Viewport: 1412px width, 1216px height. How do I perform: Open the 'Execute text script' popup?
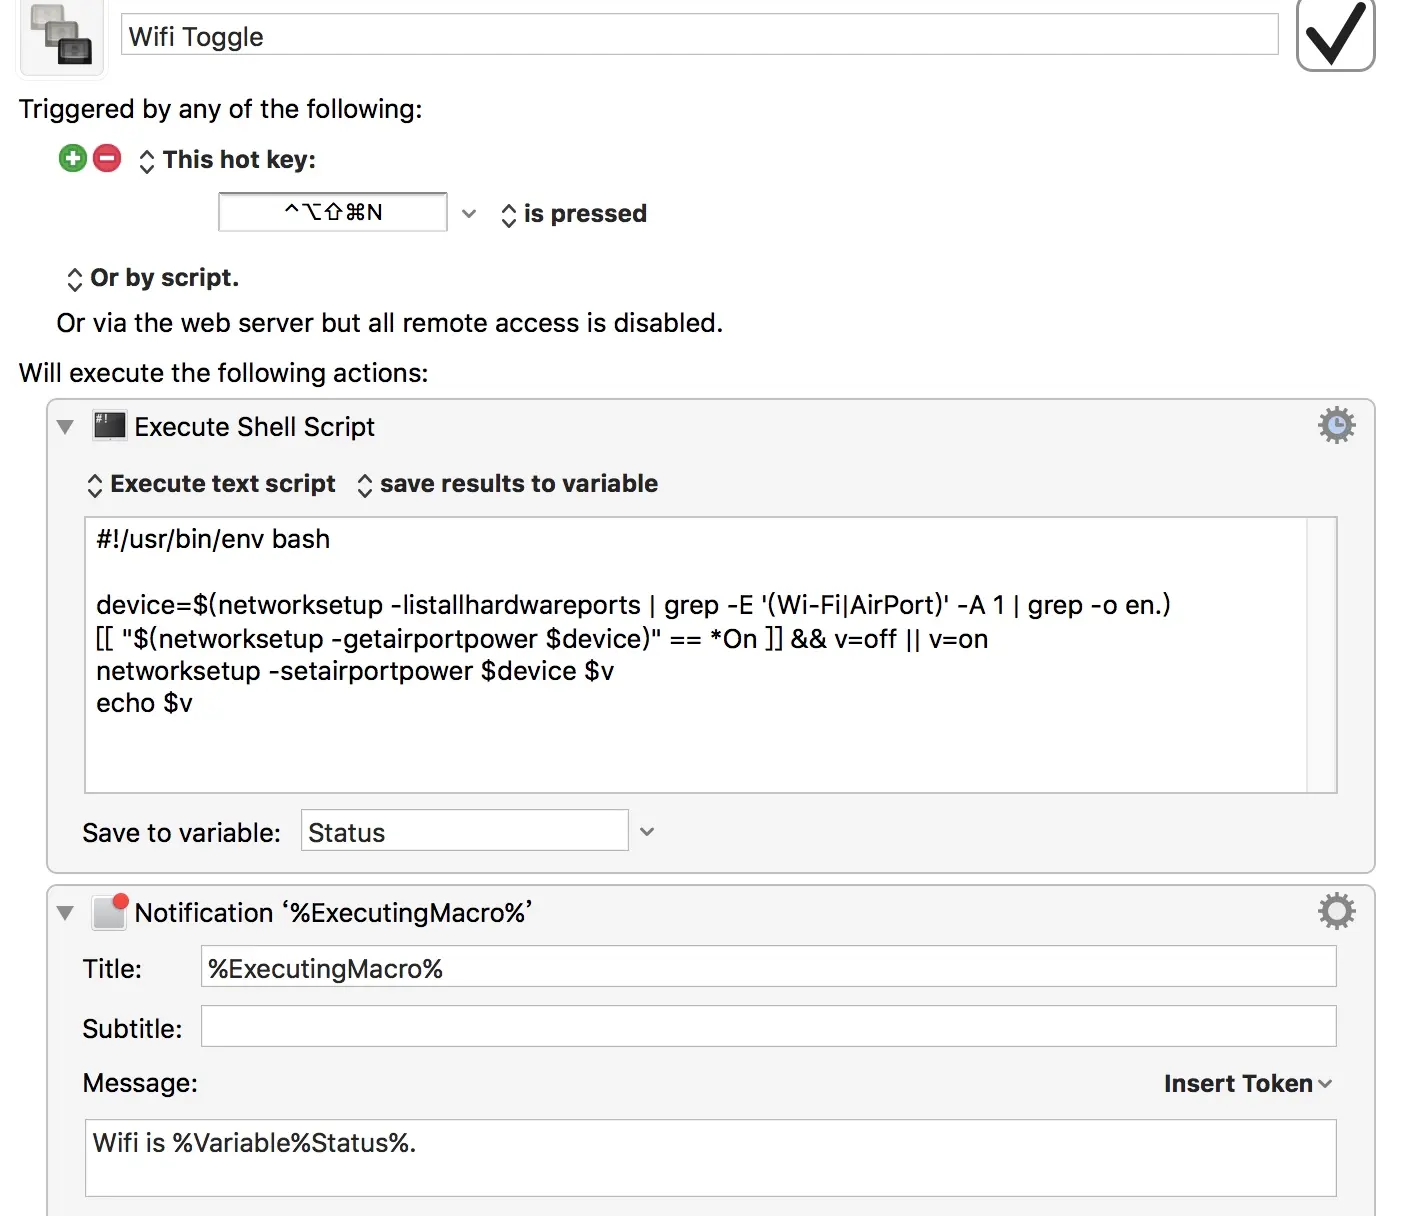[x=212, y=484]
